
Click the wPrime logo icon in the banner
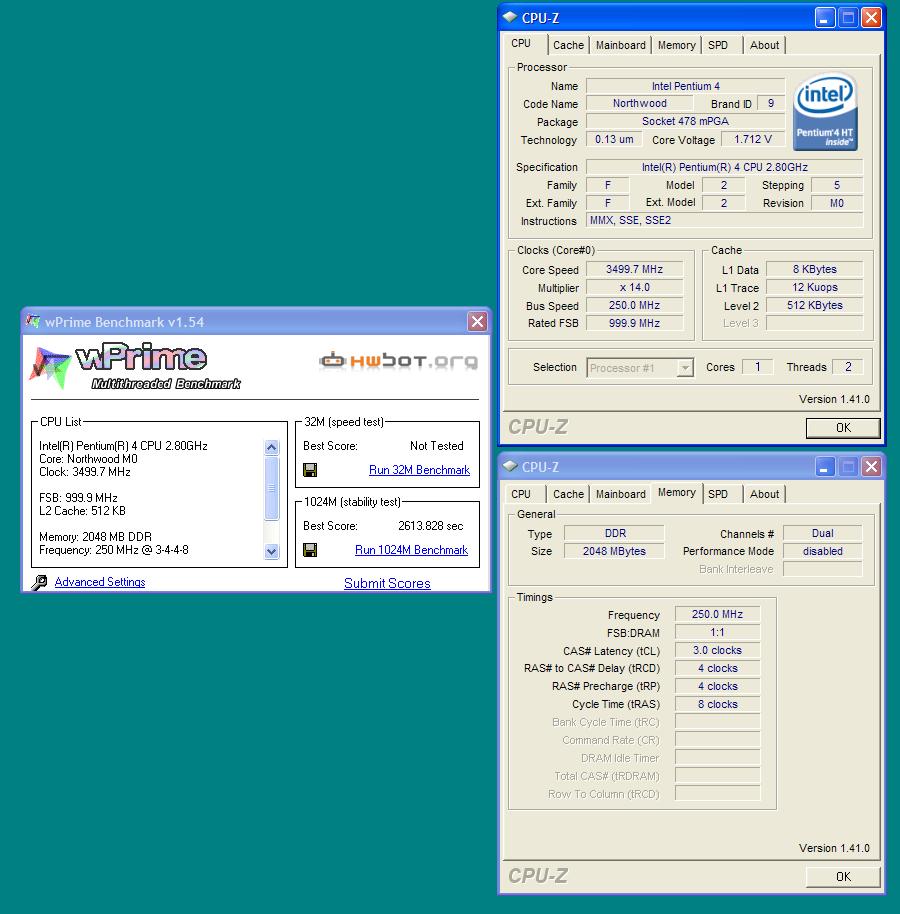pyautogui.click(x=49, y=368)
